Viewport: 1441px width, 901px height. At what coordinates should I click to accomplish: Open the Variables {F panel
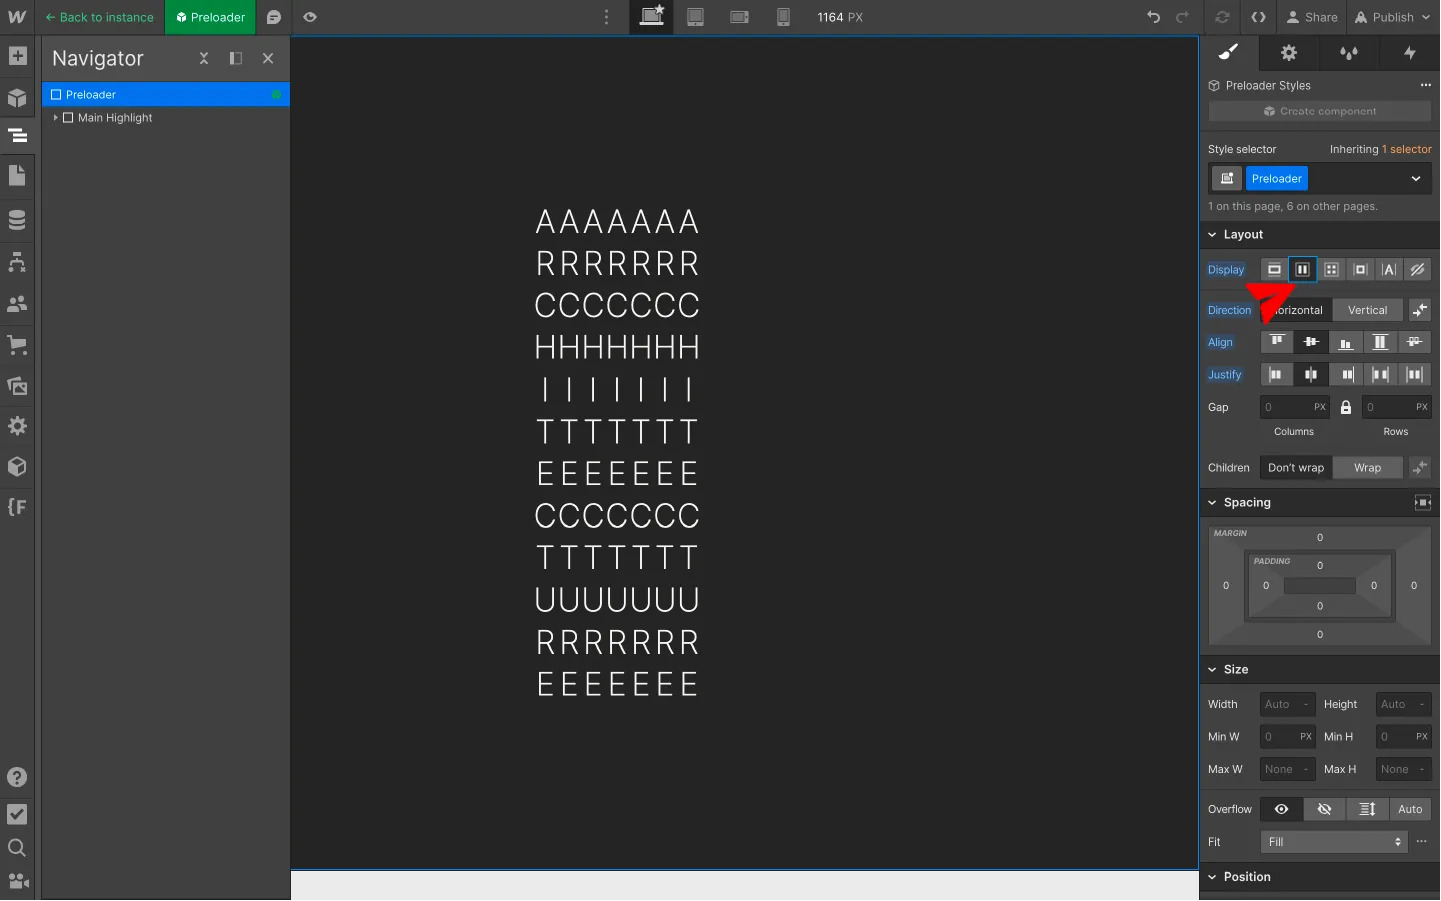pyautogui.click(x=17, y=507)
